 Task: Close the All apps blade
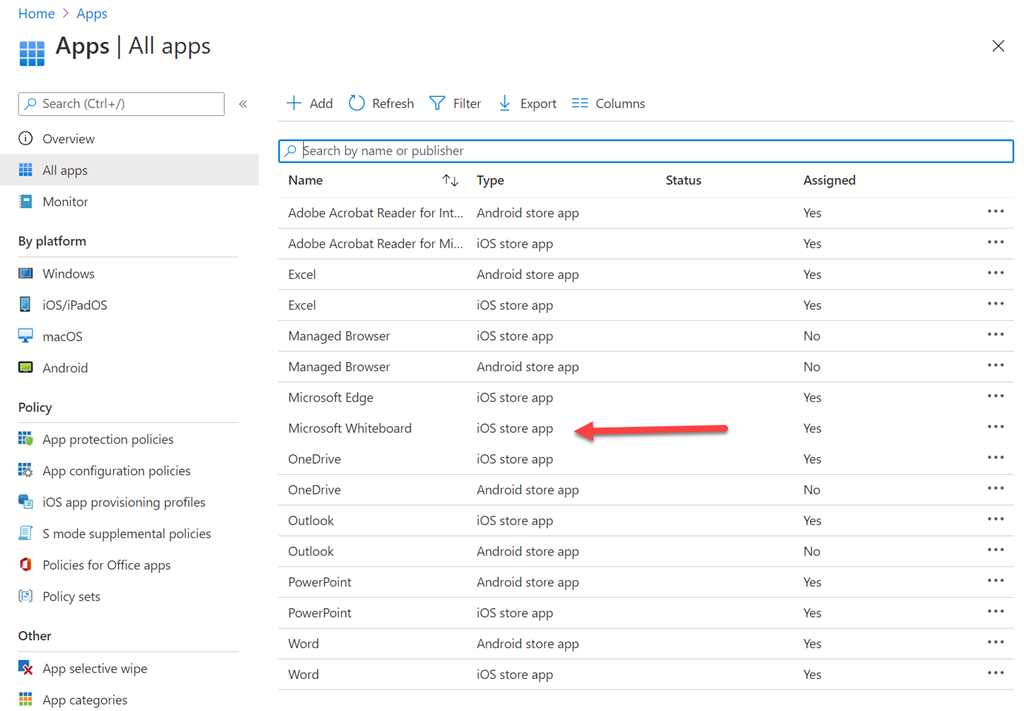[997, 46]
